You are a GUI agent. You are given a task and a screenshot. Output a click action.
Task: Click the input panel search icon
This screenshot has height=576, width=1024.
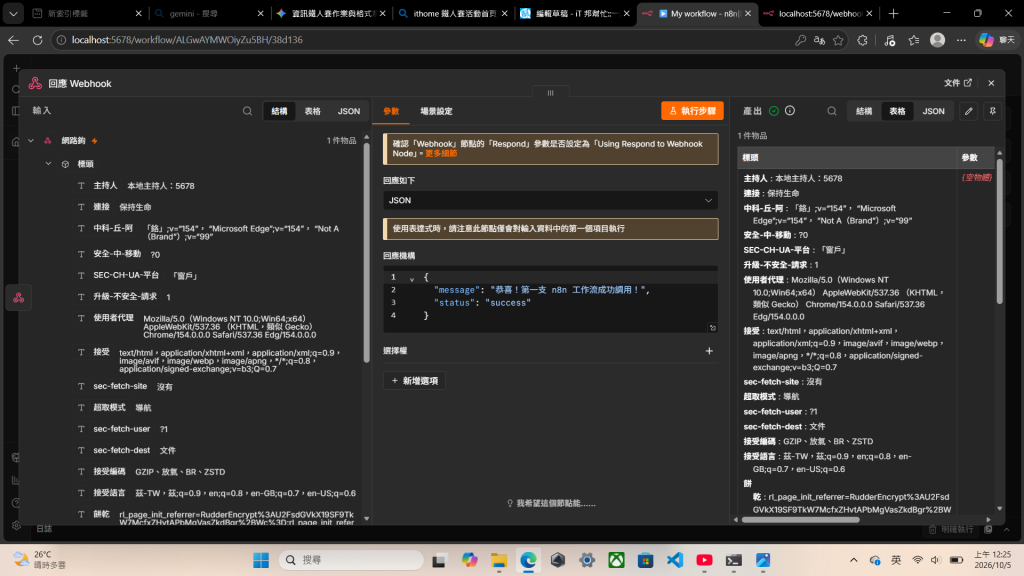pos(247,111)
